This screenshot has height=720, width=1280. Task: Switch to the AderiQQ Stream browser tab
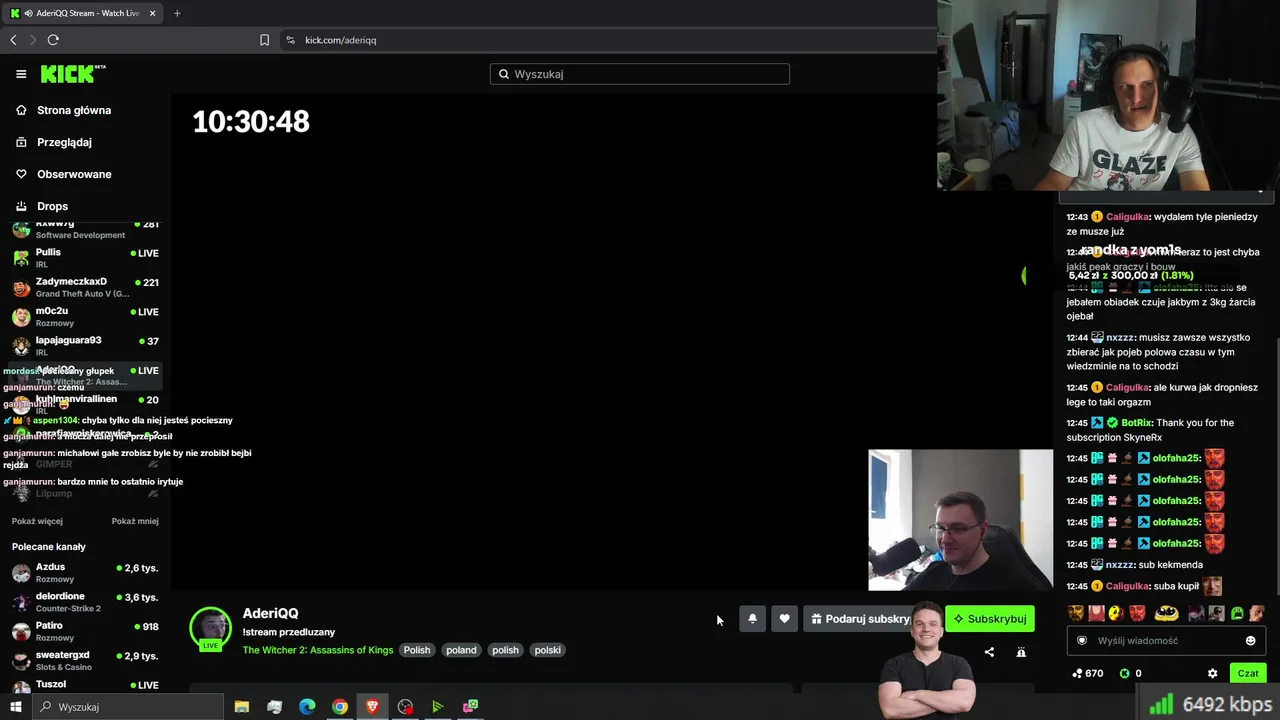pyautogui.click(x=81, y=13)
